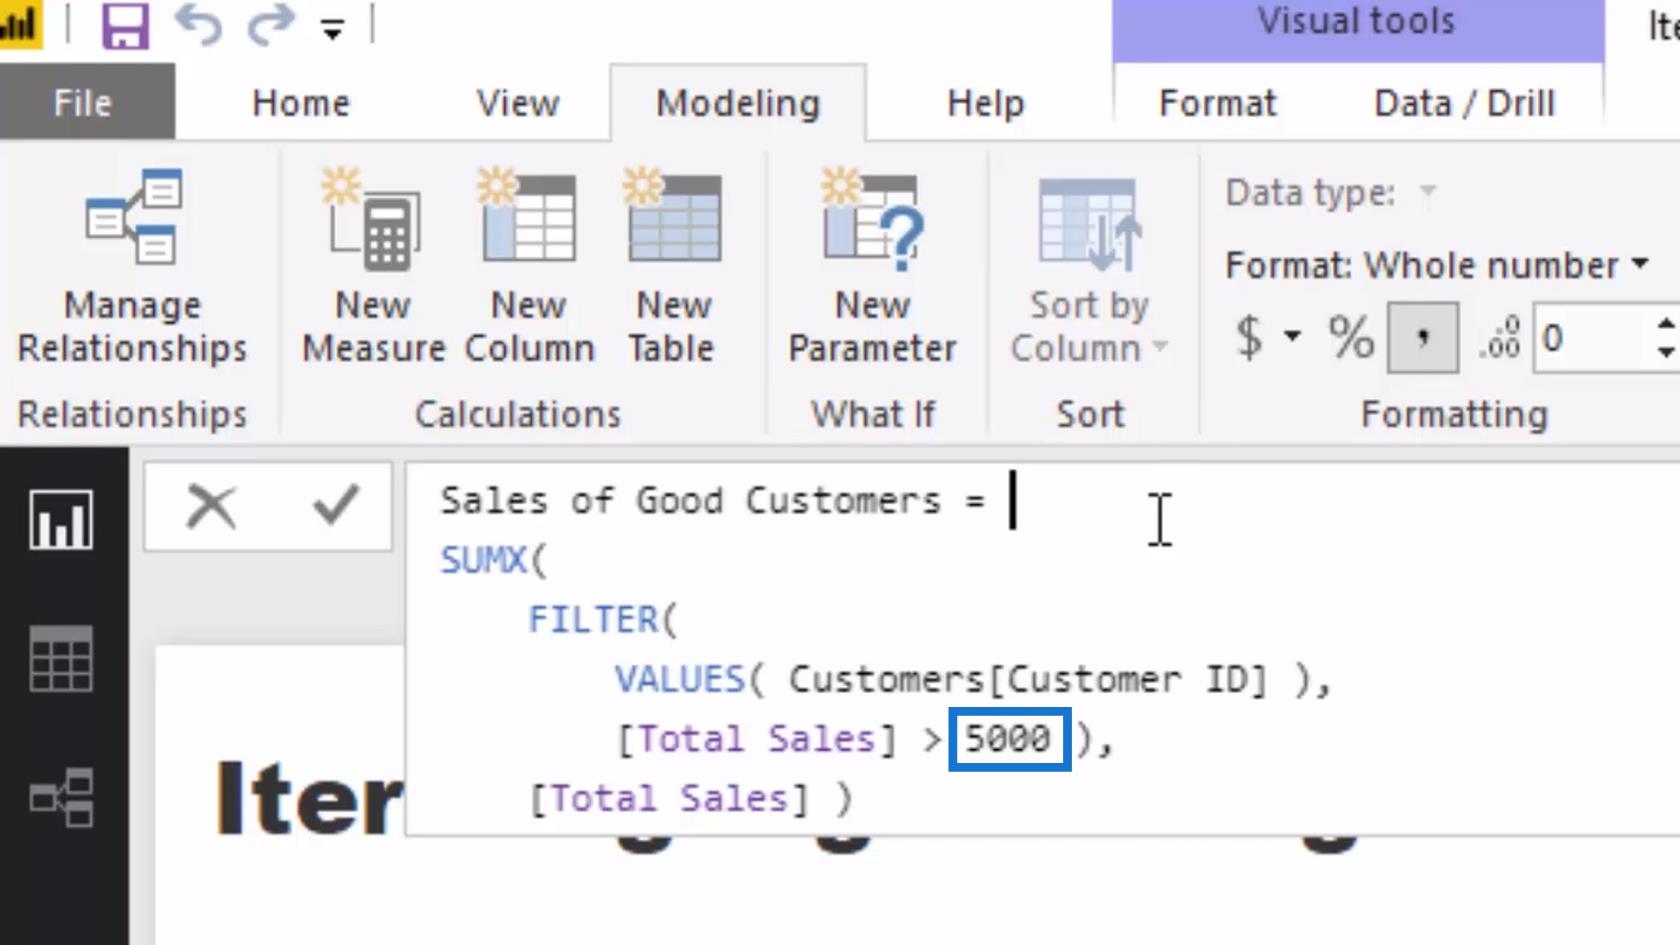Create a New Column
1680x945 pixels.
(529, 267)
